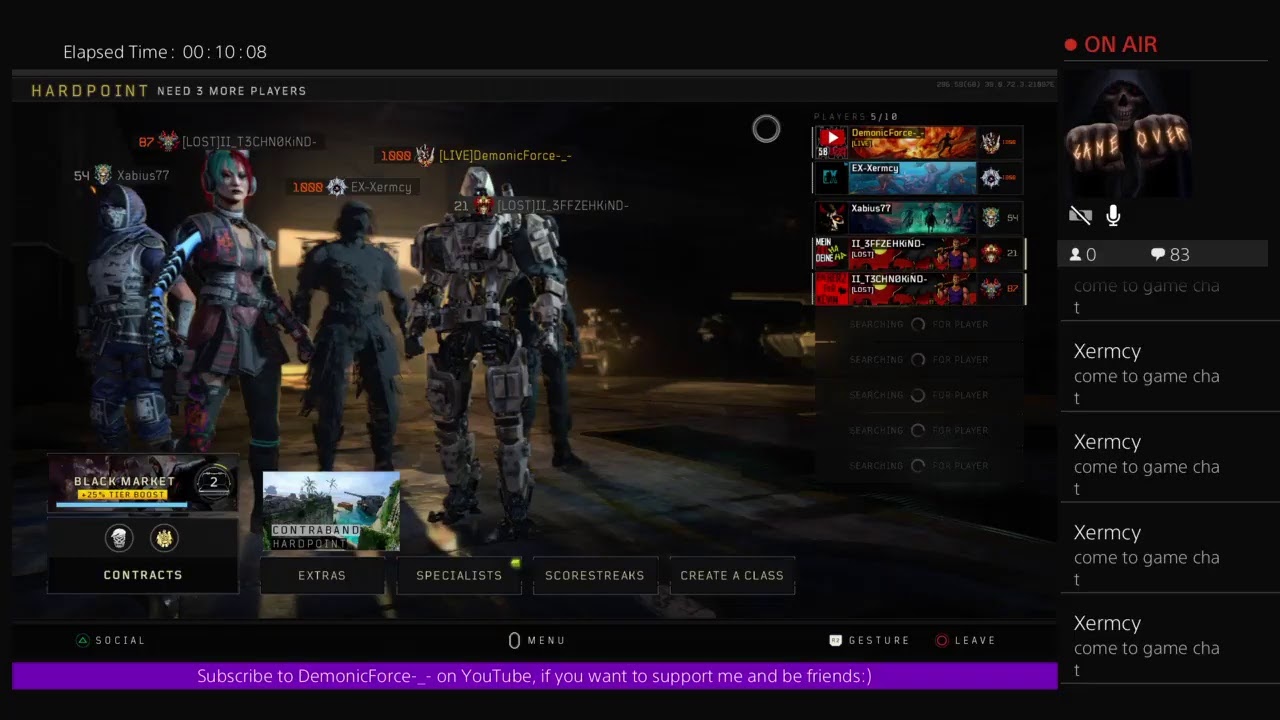
Task: Click the Game Over broadcaster avatar
Action: point(1128,134)
